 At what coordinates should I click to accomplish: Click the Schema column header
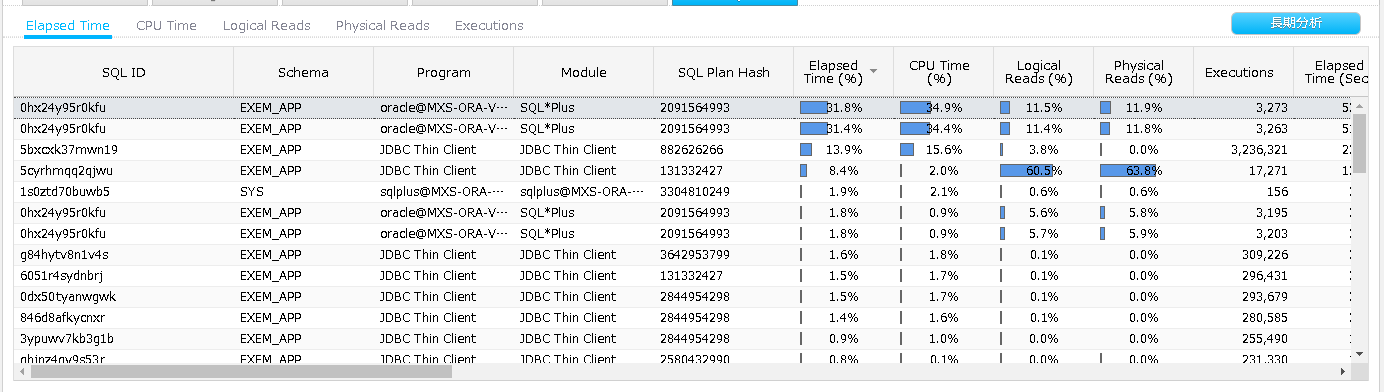303,72
